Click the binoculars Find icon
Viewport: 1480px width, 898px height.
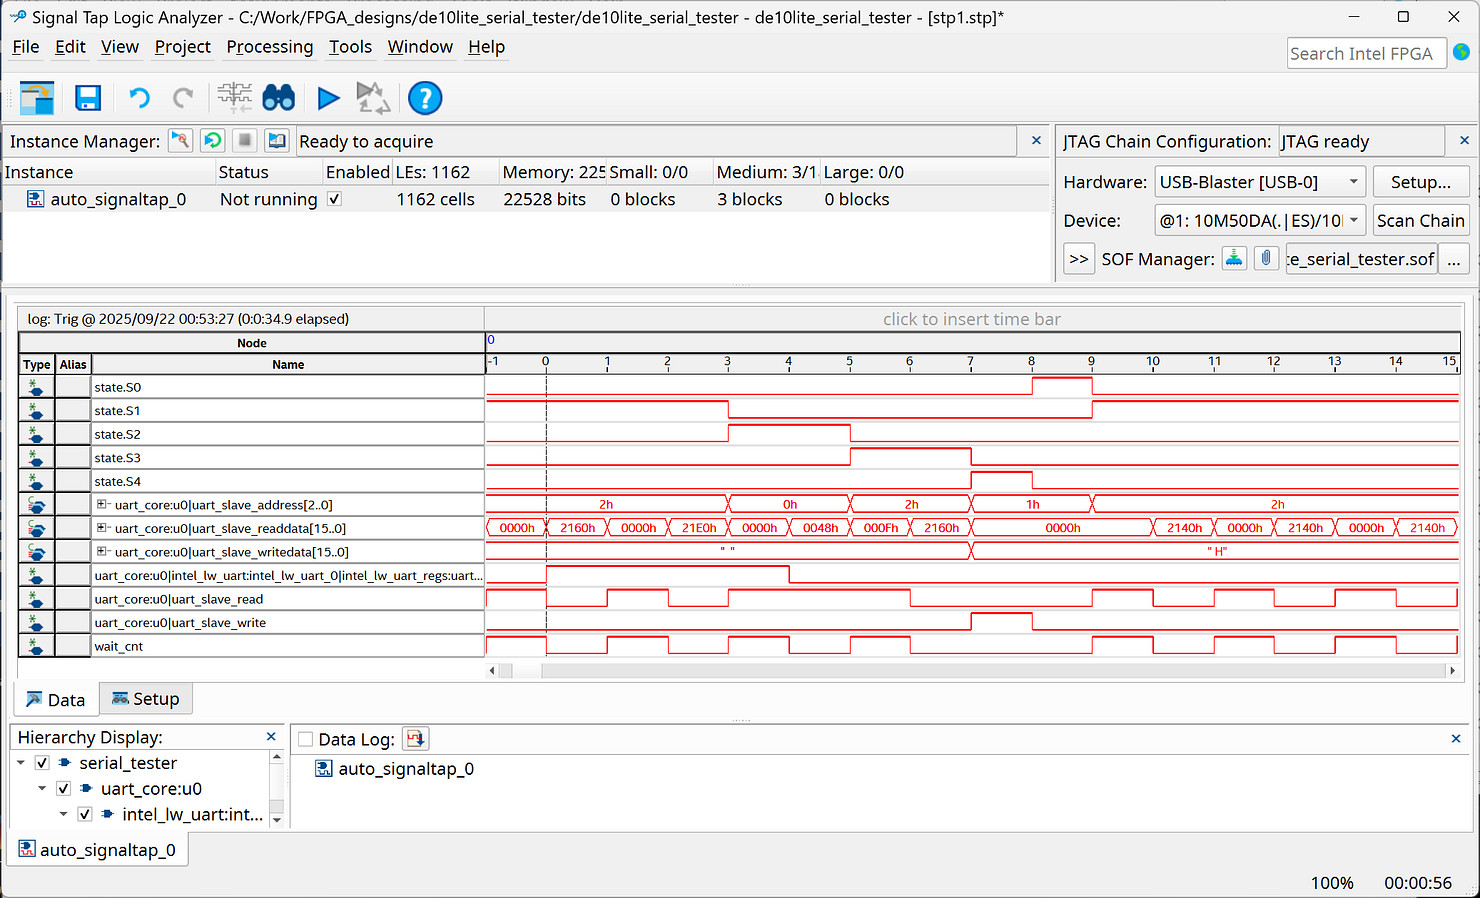coord(278,98)
